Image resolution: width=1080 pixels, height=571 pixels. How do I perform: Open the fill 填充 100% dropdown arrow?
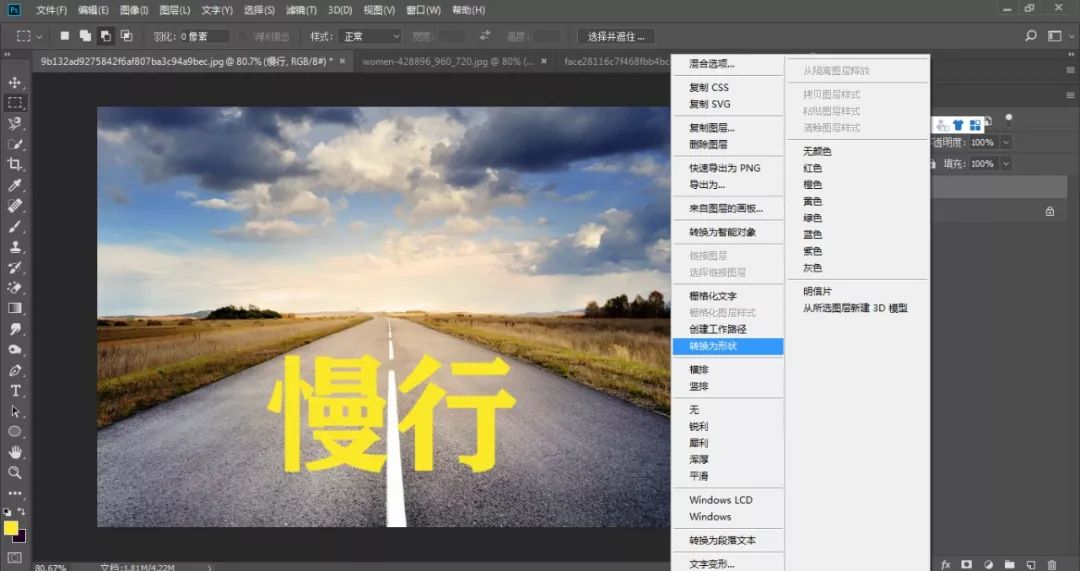[1006, 164]
